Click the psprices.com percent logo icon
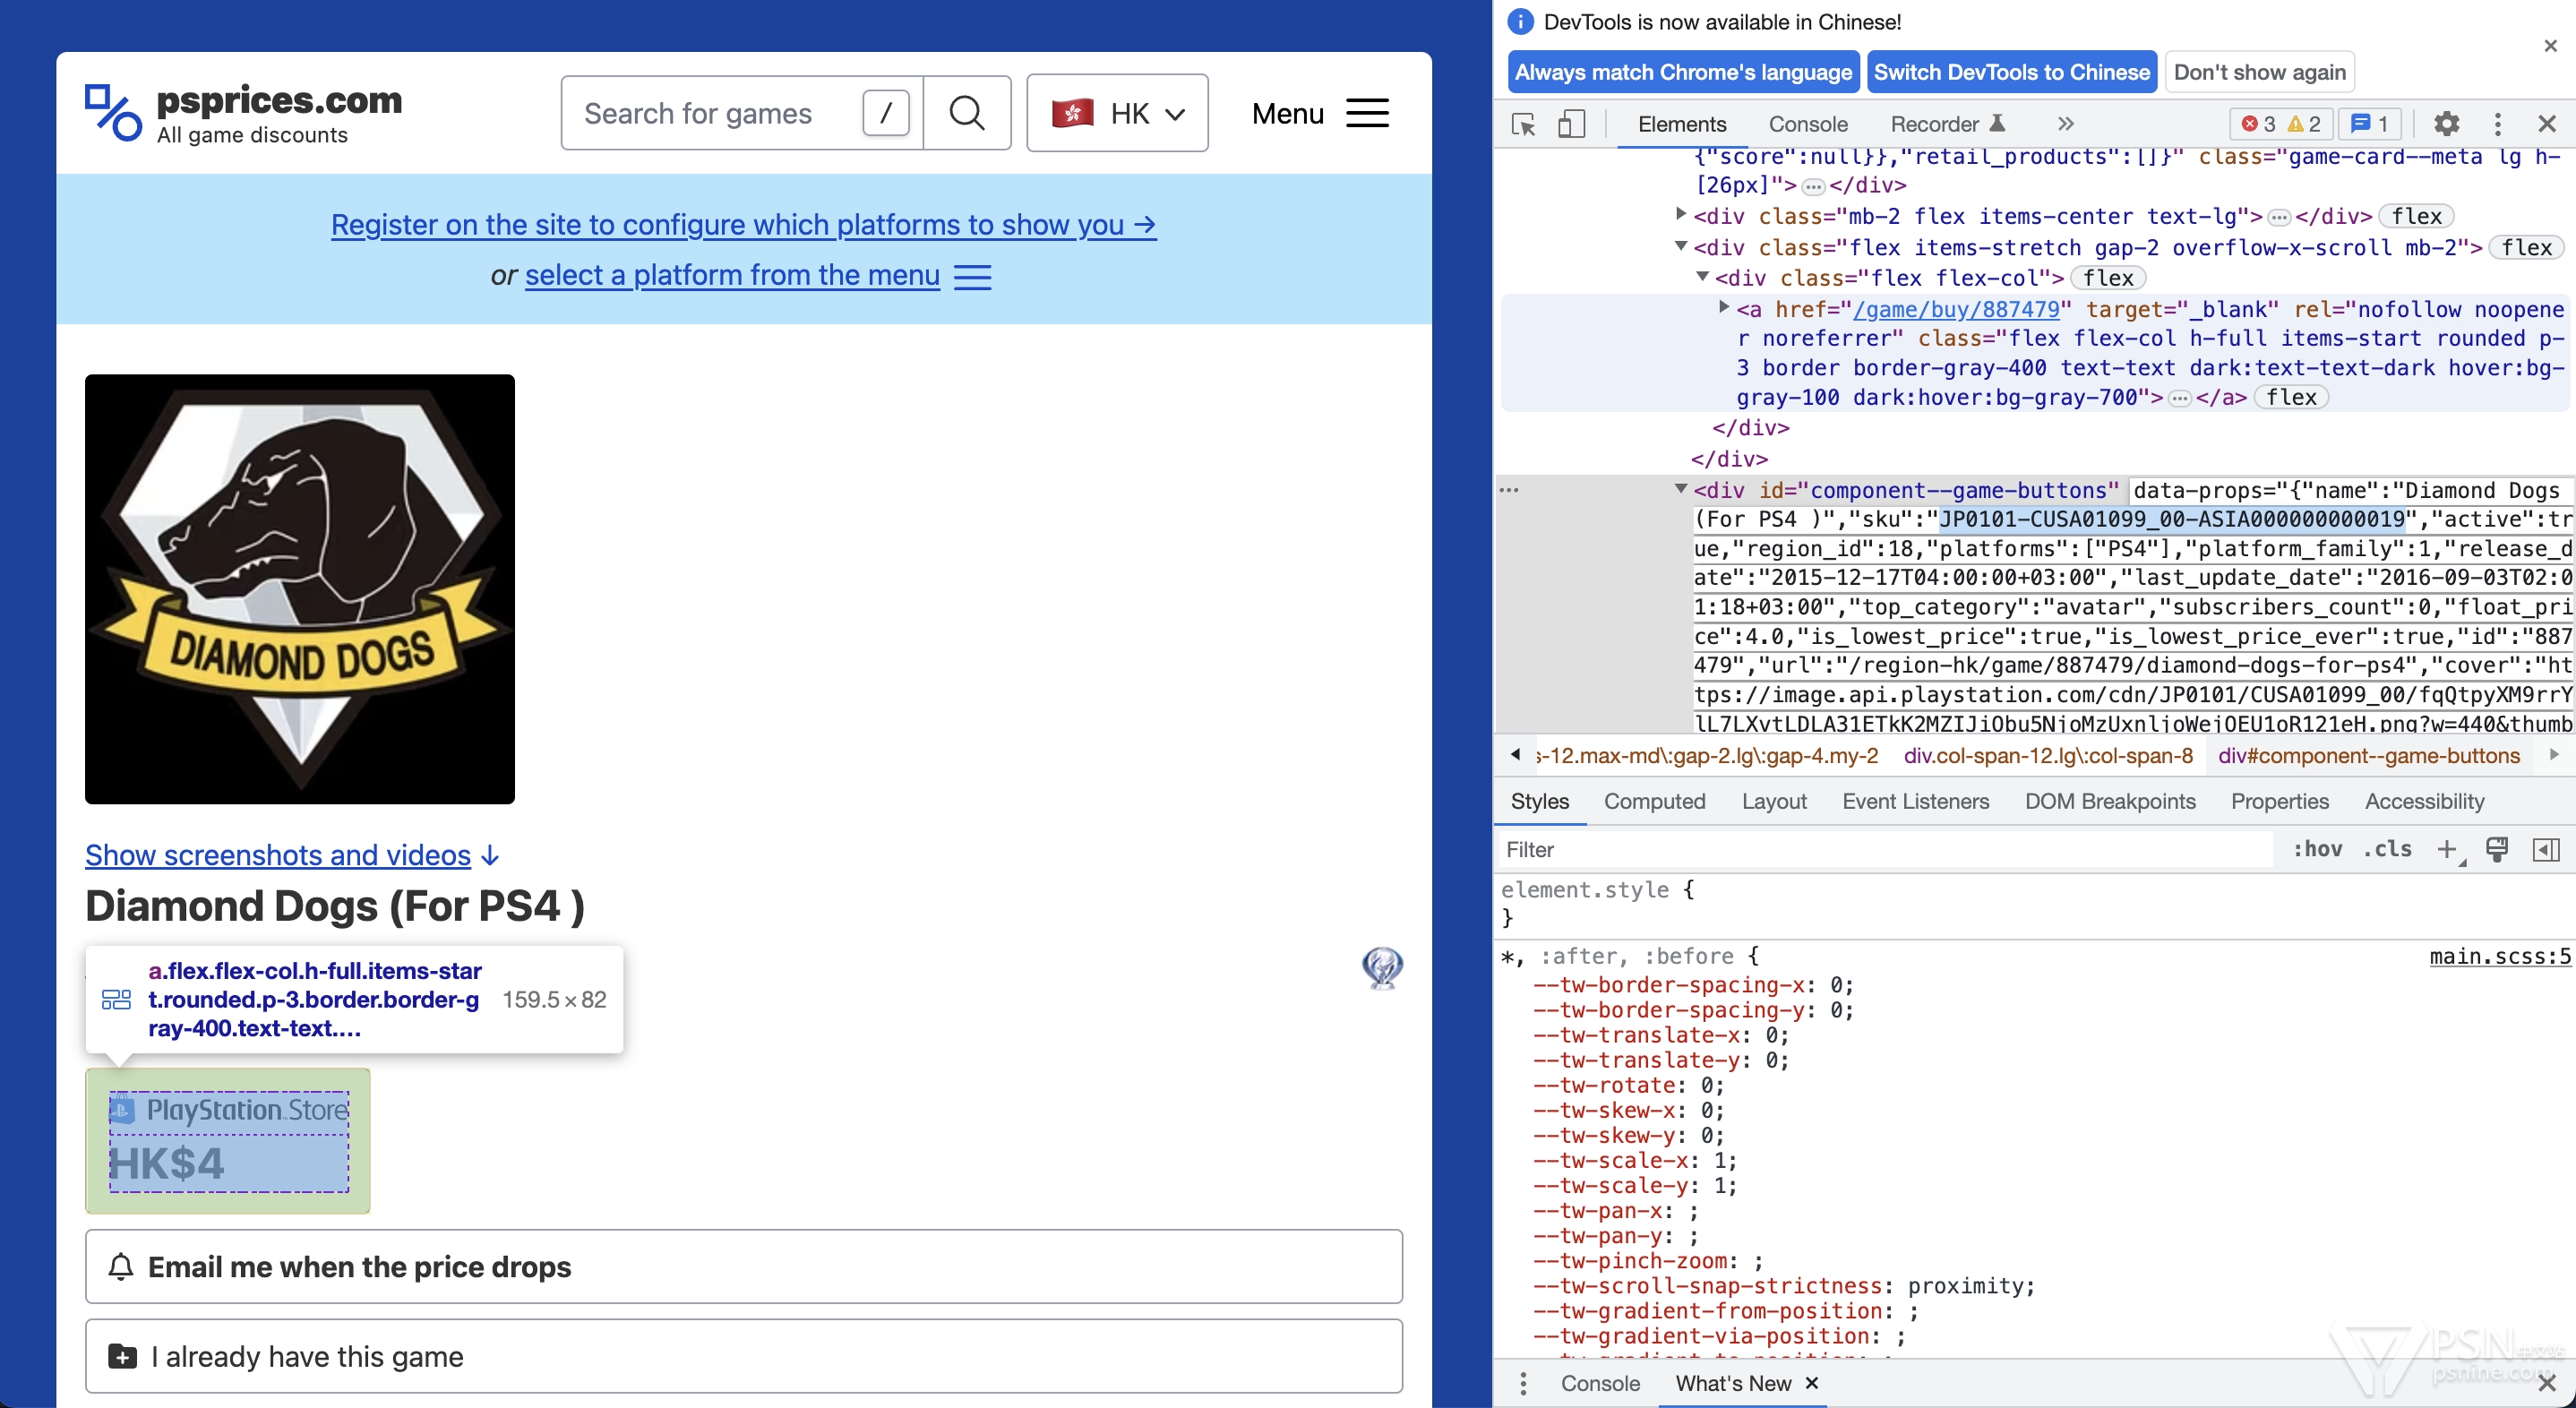 tap(112, 112)
